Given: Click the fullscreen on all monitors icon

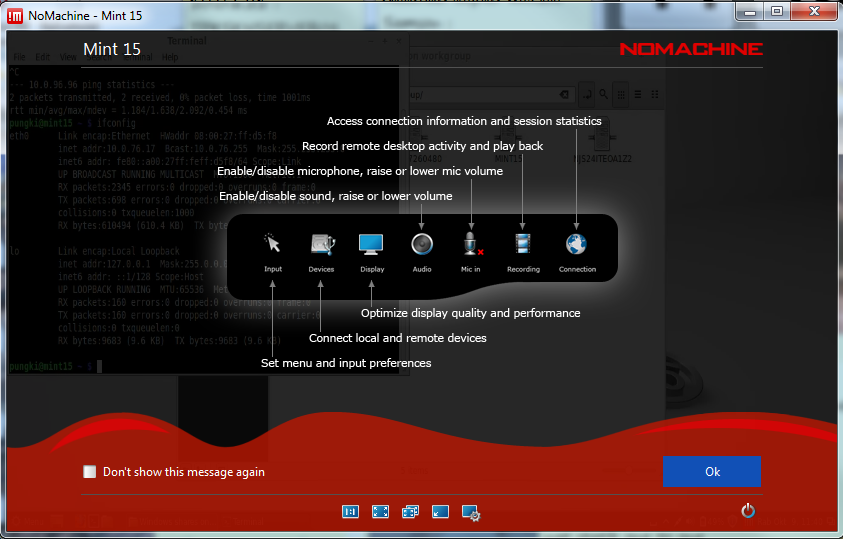Looking at the screenshot, I should coord(410,512).
